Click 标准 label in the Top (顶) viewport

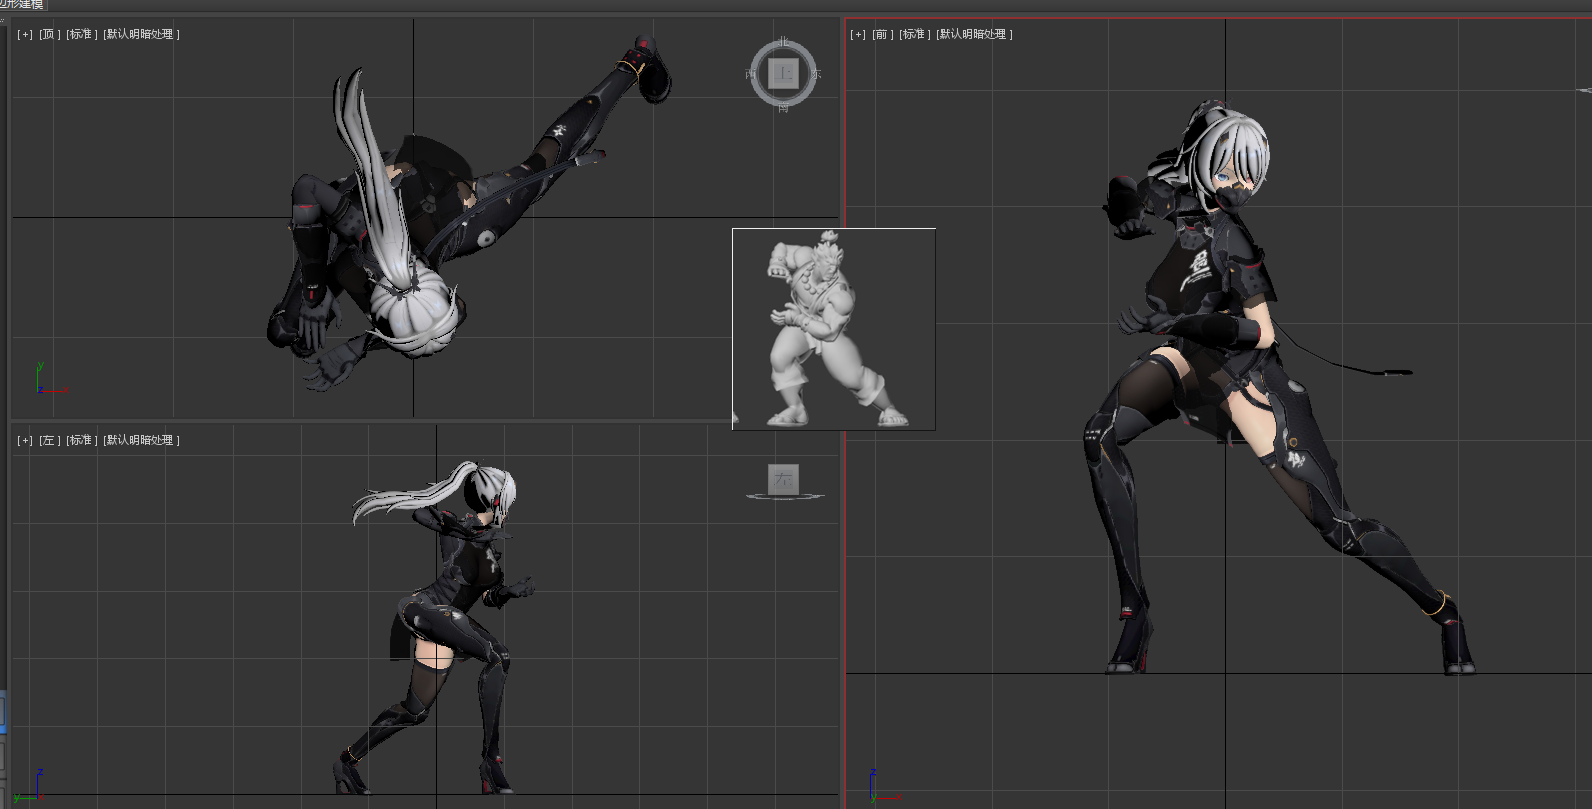click(x=81, y=34)
